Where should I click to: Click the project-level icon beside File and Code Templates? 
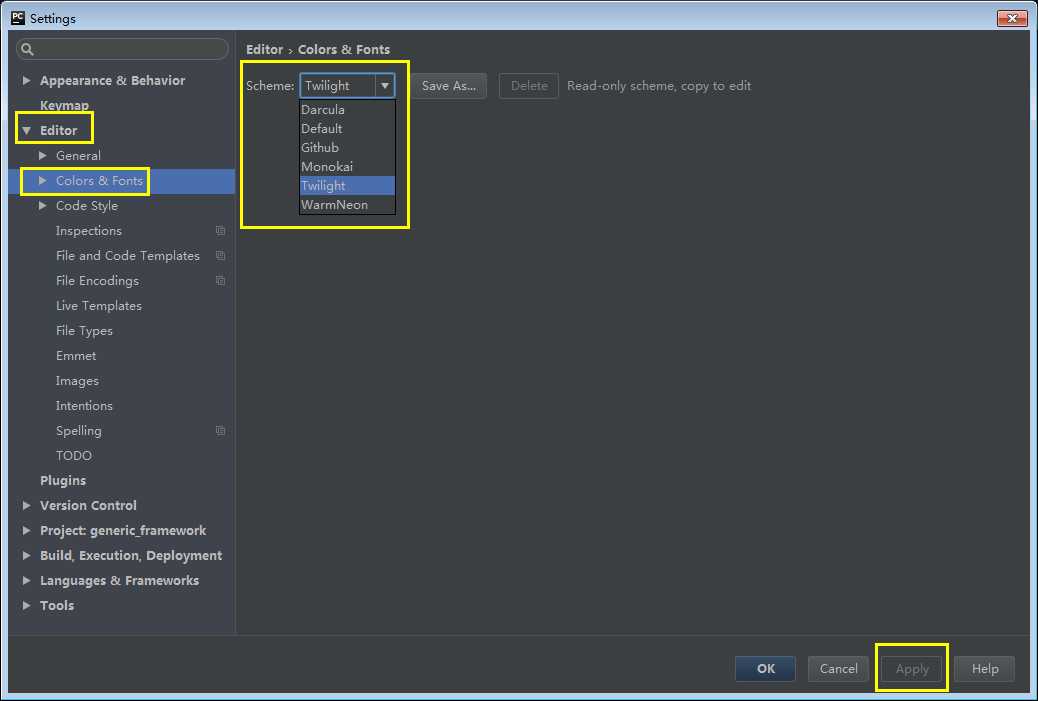point(220,256)
